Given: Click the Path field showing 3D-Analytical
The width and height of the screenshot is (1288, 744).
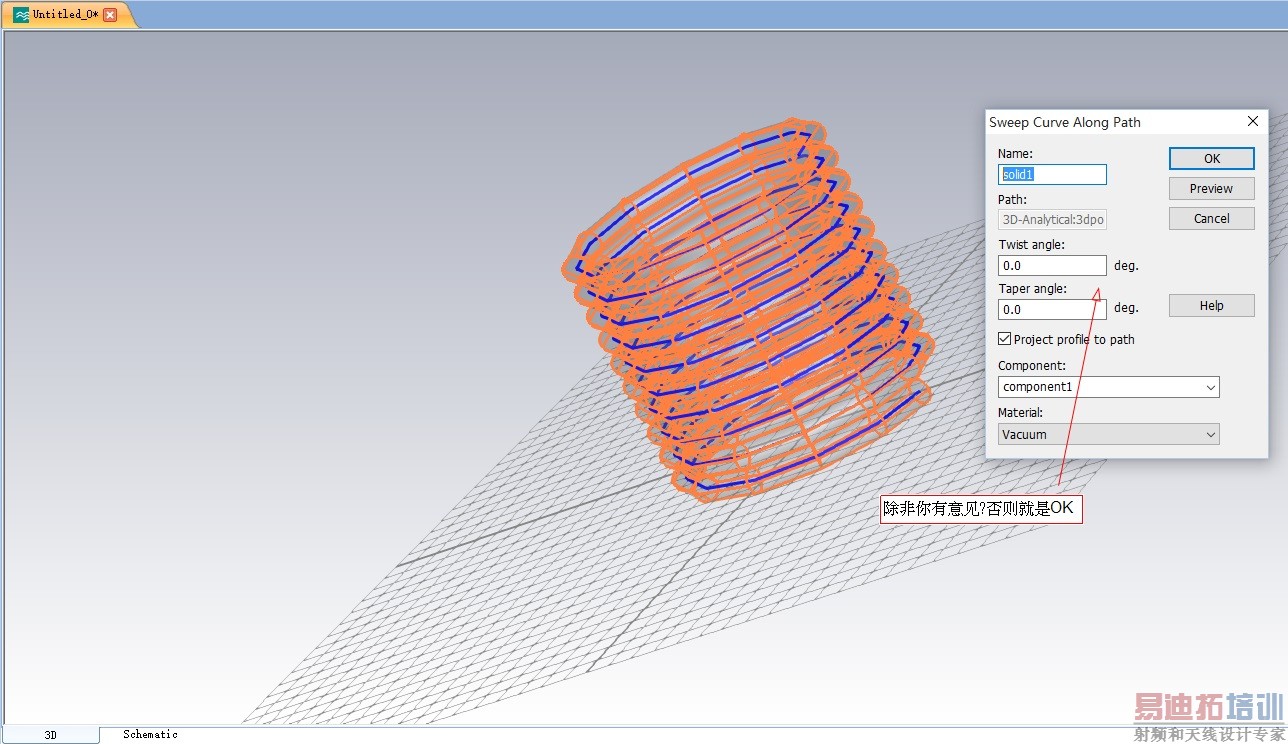Looking at the screenshot, I should pyautogui.click(x=1052, y=220).
